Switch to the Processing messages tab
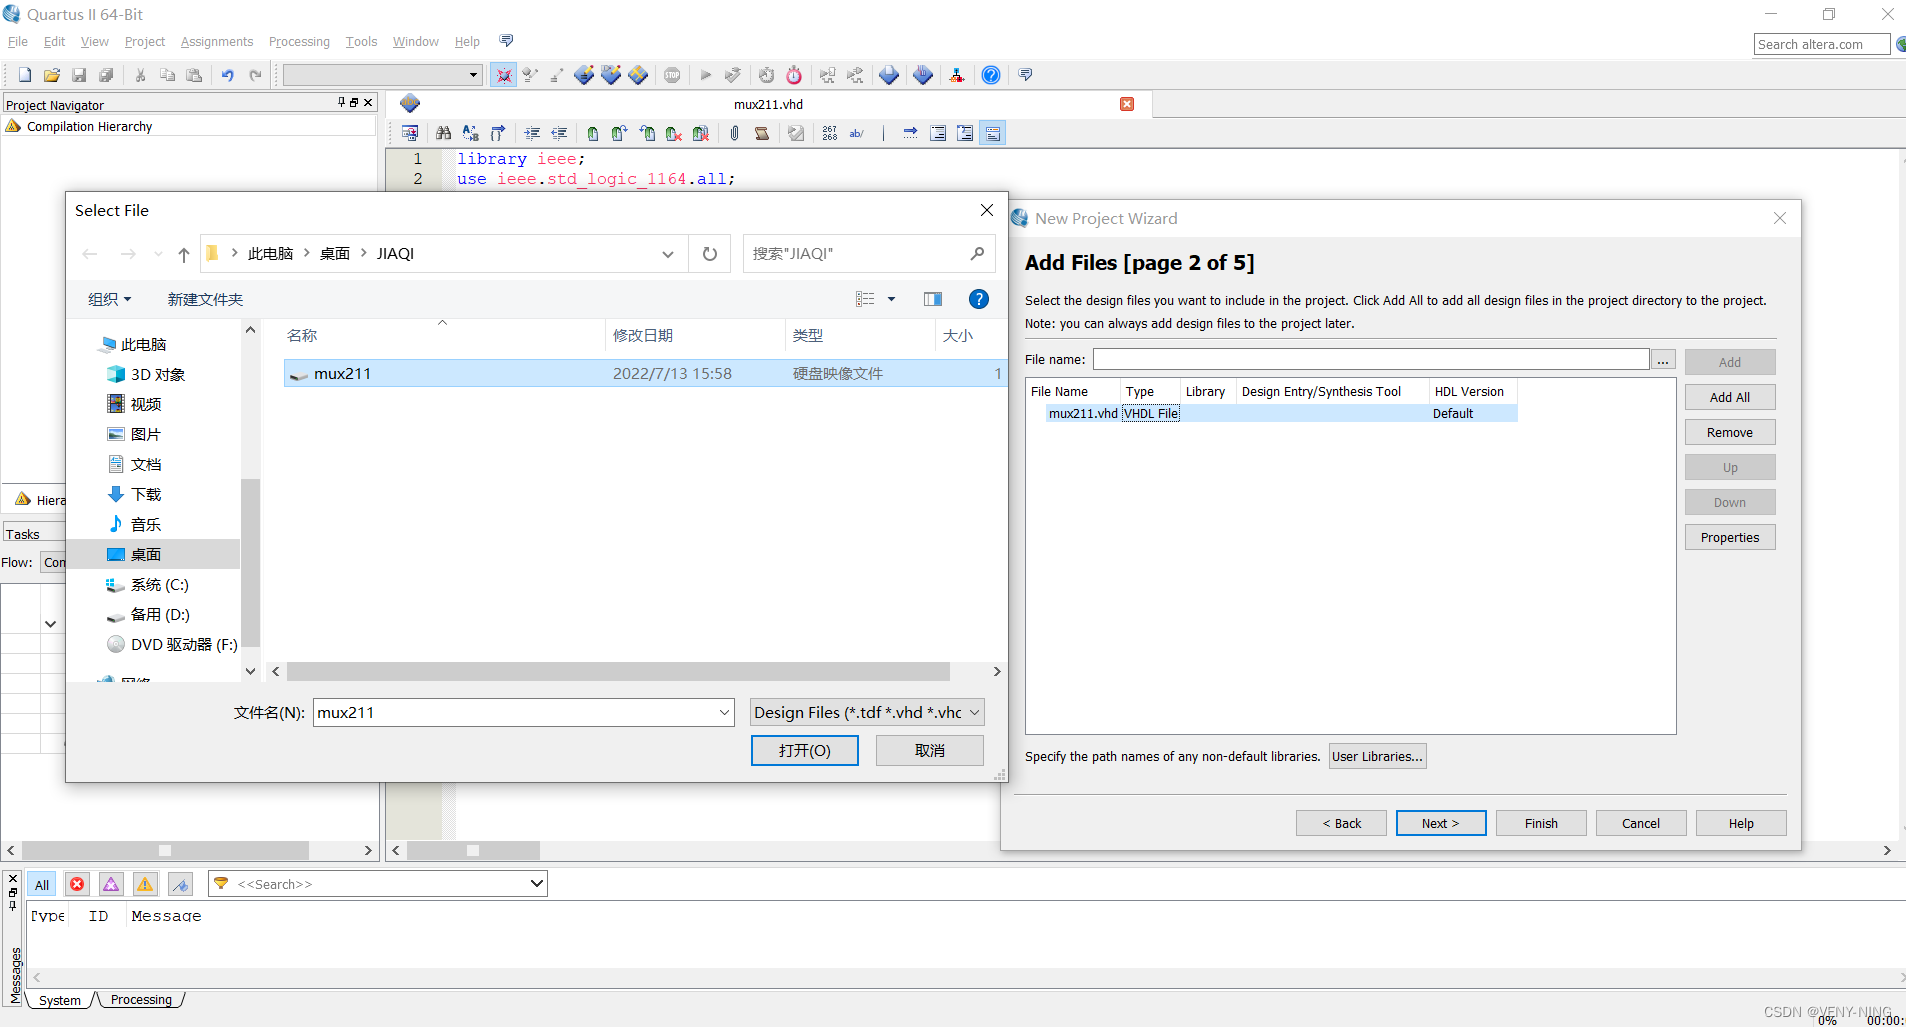Image resolution: width=1906 pixels, height=1027 pixels. coord(141,999)
